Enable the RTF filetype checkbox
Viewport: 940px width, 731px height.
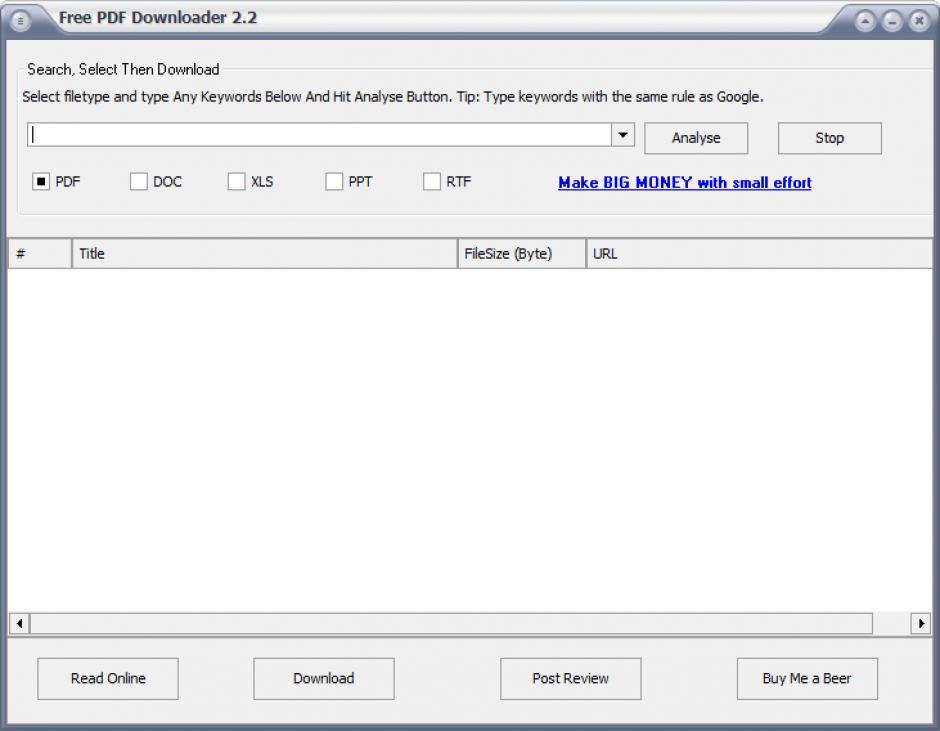[x=432, y=181]
